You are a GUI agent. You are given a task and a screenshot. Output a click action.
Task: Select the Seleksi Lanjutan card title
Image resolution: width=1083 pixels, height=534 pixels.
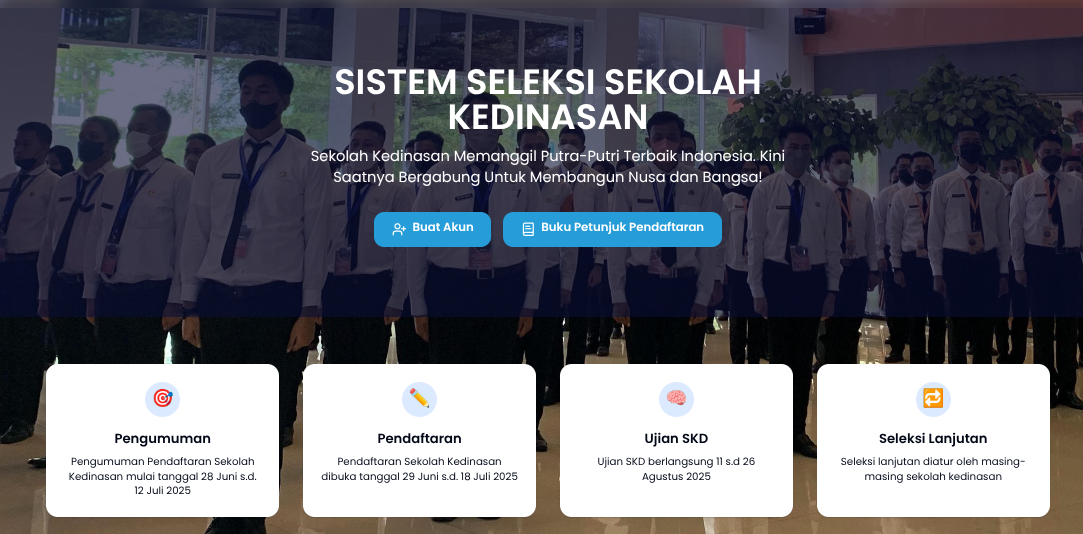pos(933,439)
